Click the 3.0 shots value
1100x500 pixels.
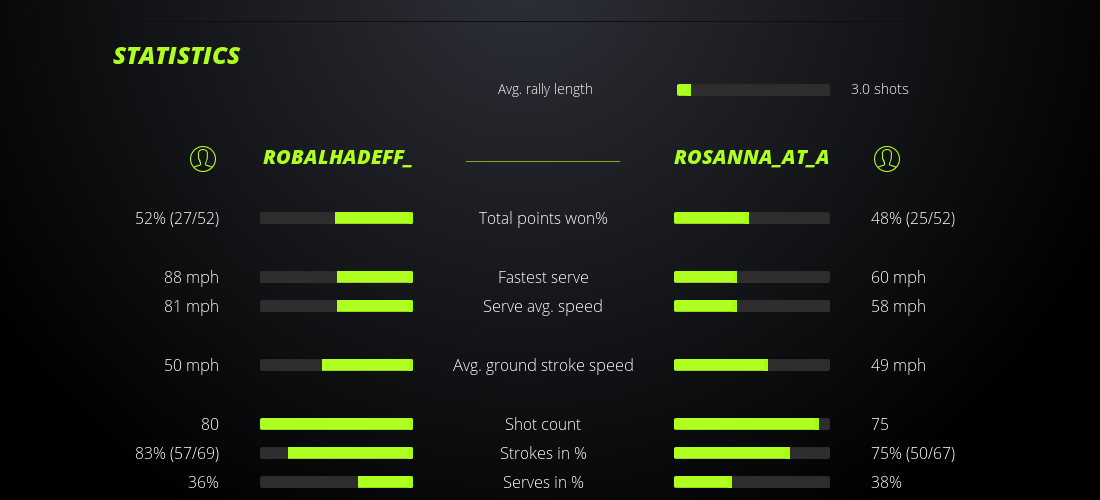(879, 89)
